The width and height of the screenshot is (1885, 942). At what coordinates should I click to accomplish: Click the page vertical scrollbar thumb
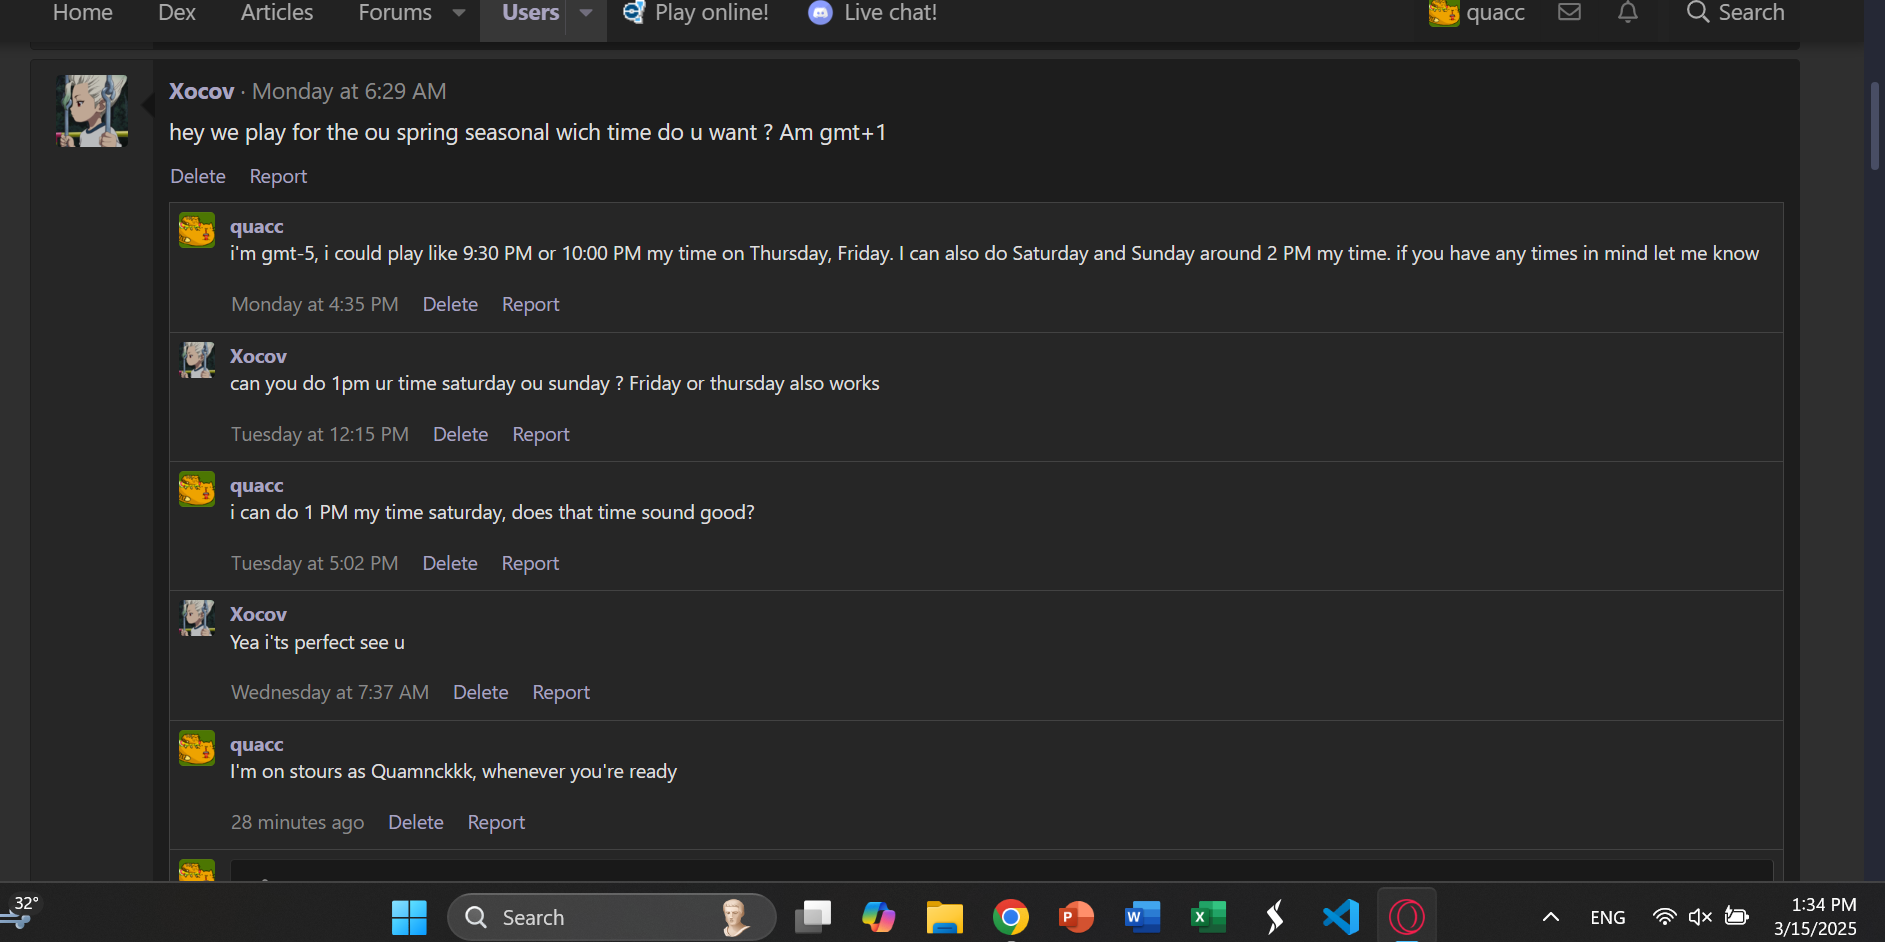coord(1875,126)
